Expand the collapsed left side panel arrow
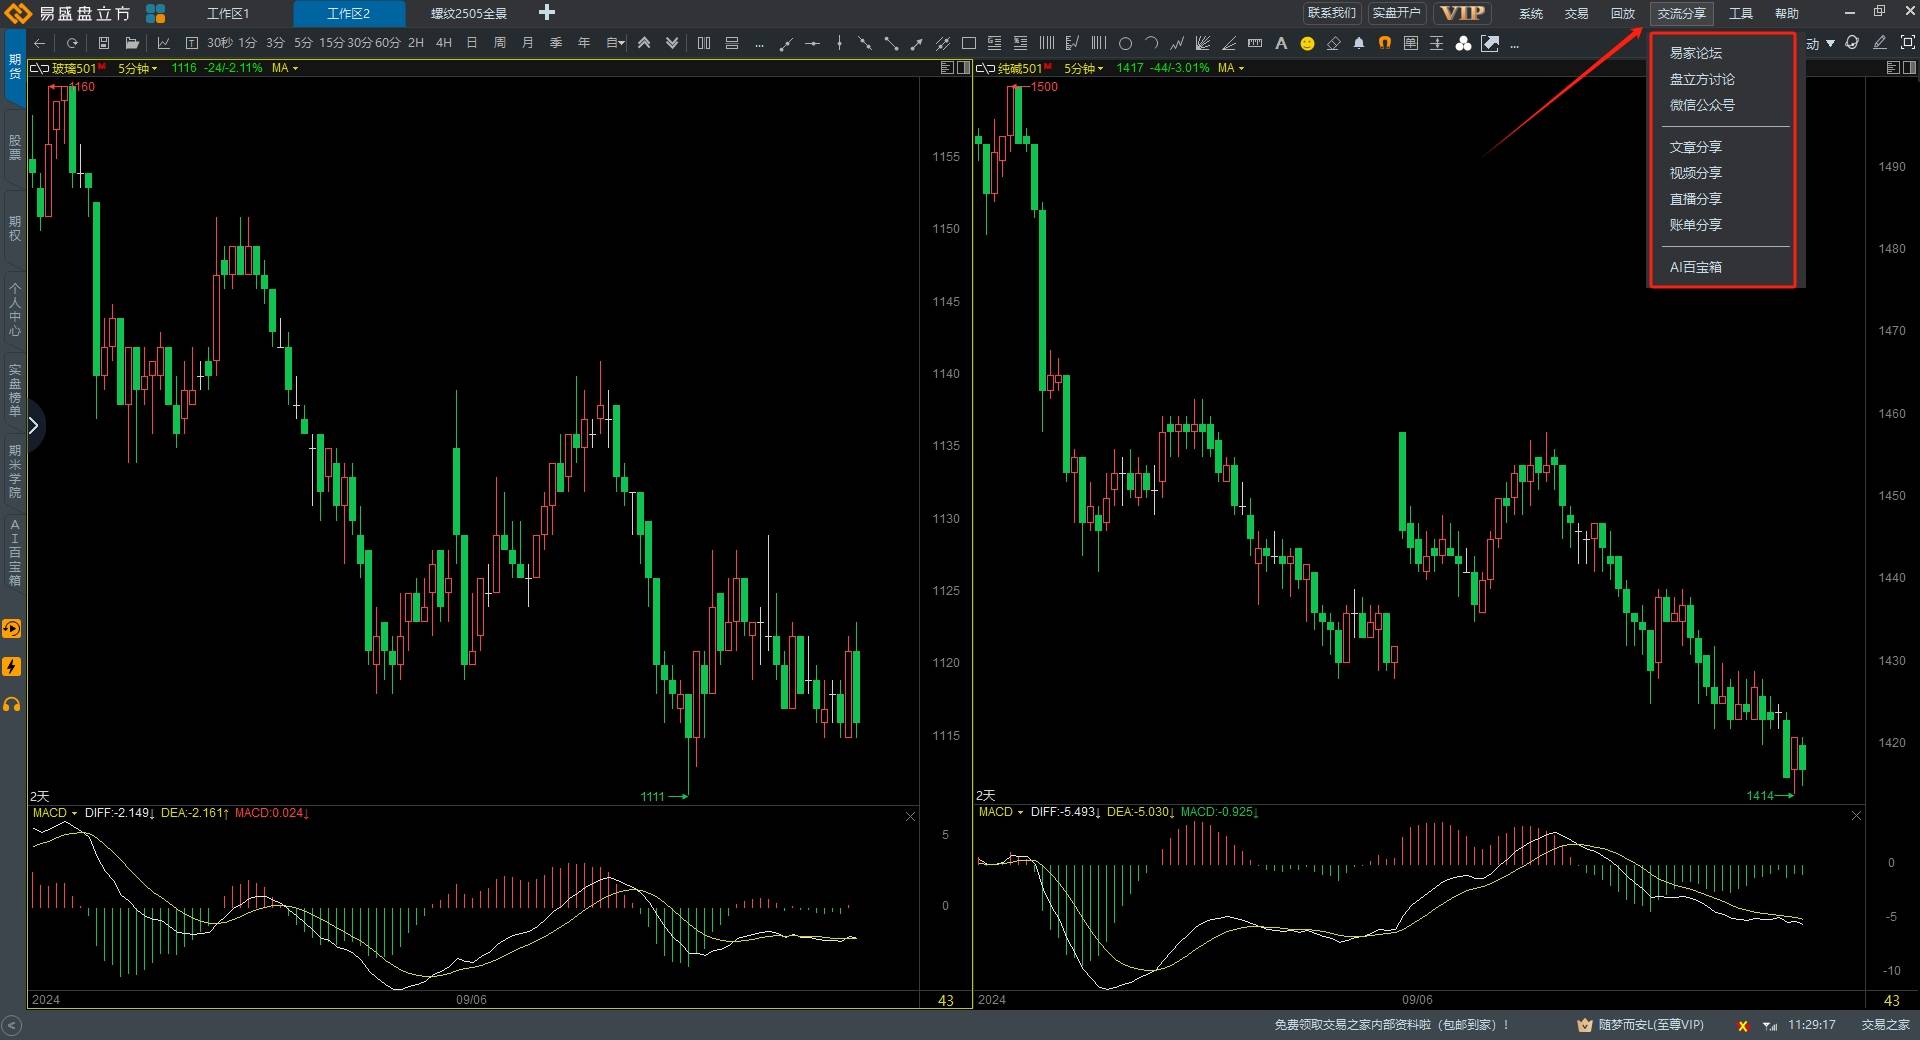This screenshot has width=1920, height=1040. coord(33,426)
